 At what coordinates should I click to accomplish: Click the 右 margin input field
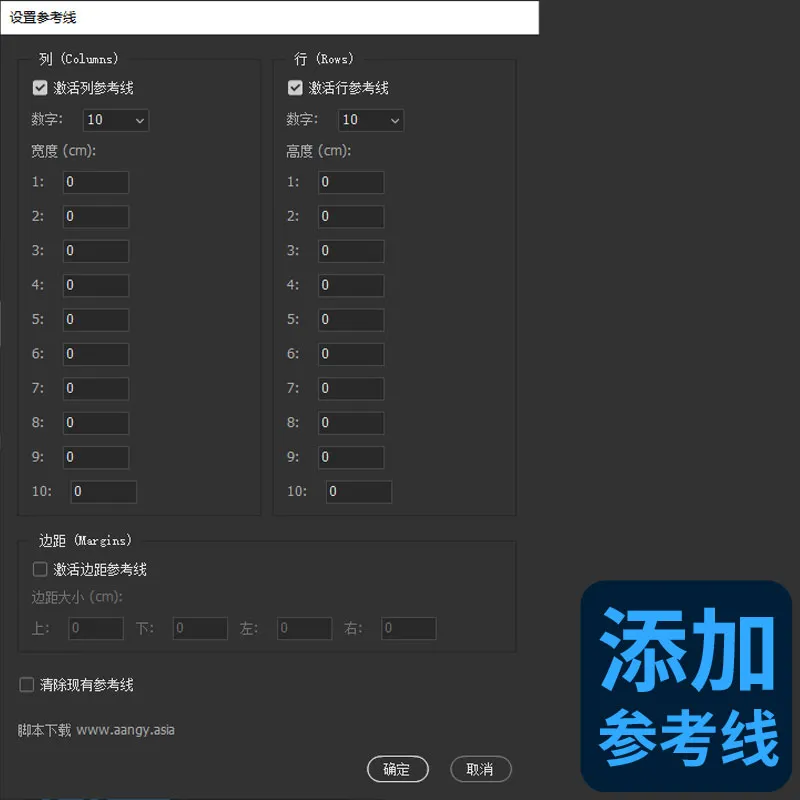(x=408, y=628)
